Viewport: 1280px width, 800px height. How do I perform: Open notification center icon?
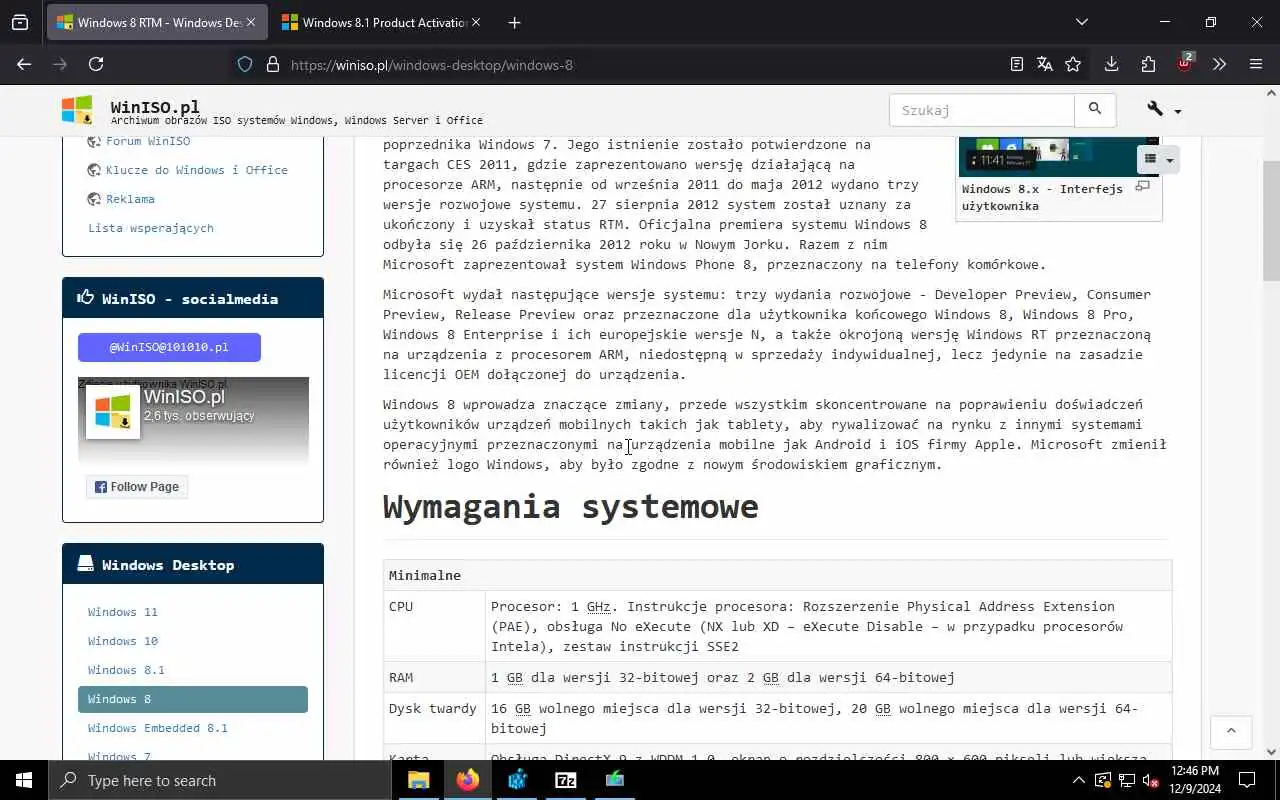tap(1247, 780)
